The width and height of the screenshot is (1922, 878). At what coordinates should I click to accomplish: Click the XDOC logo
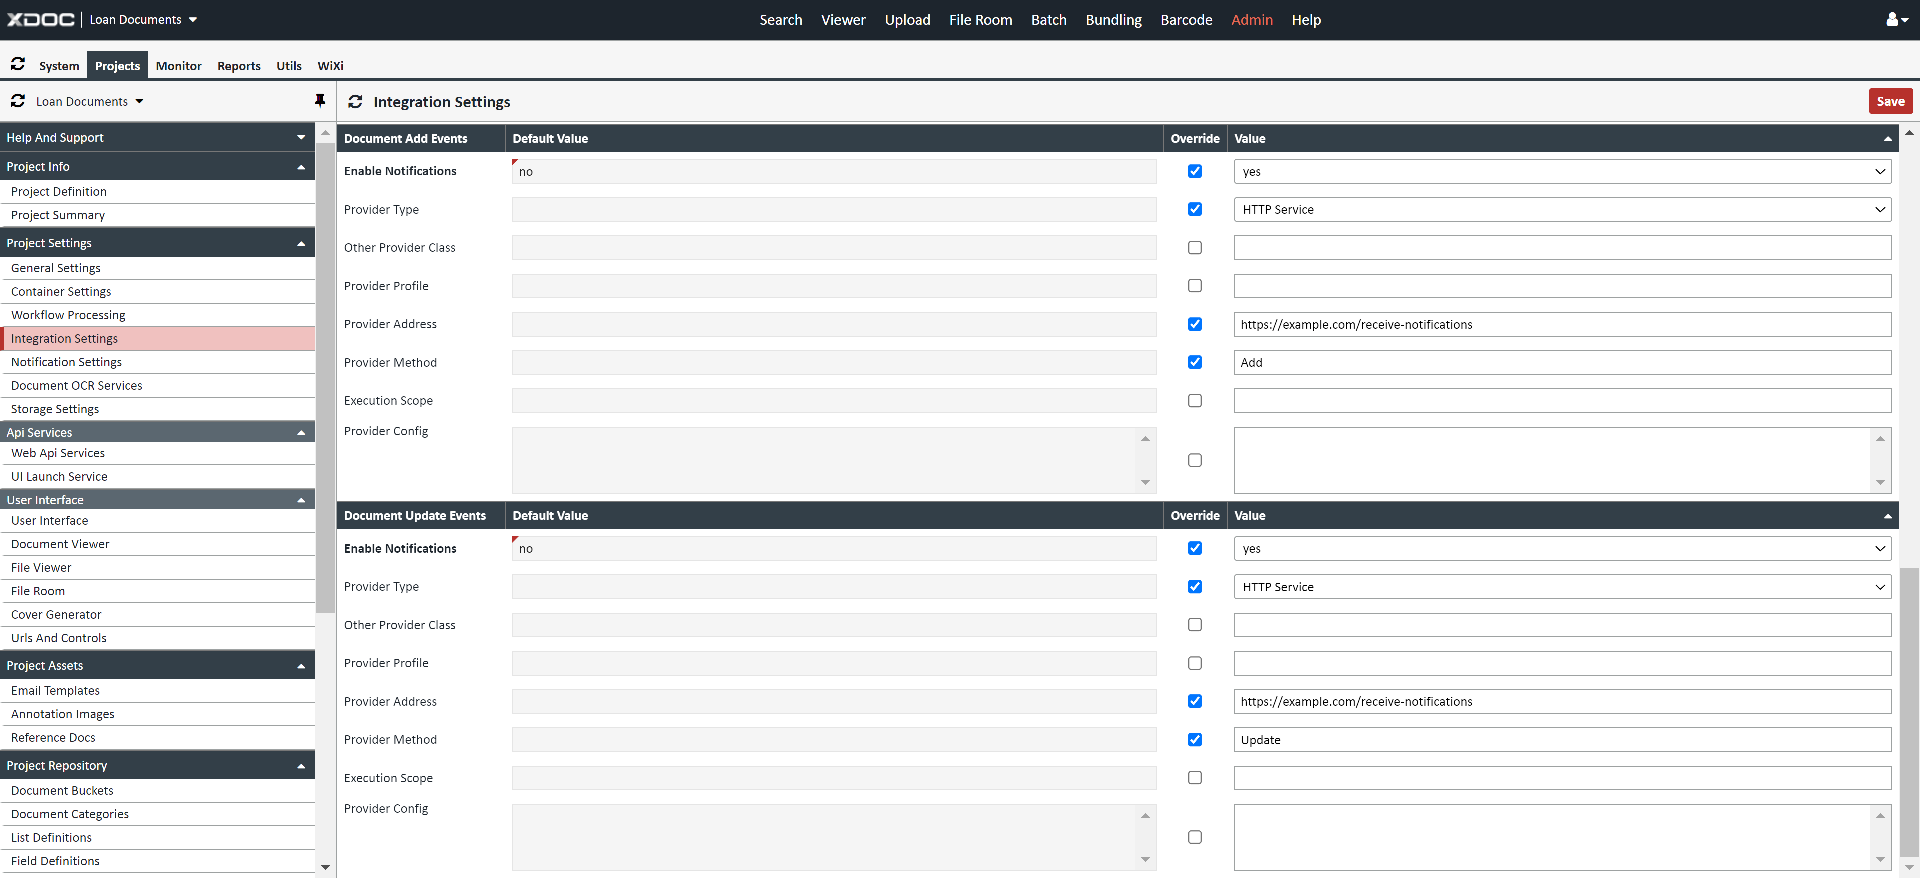pos(41,20)
